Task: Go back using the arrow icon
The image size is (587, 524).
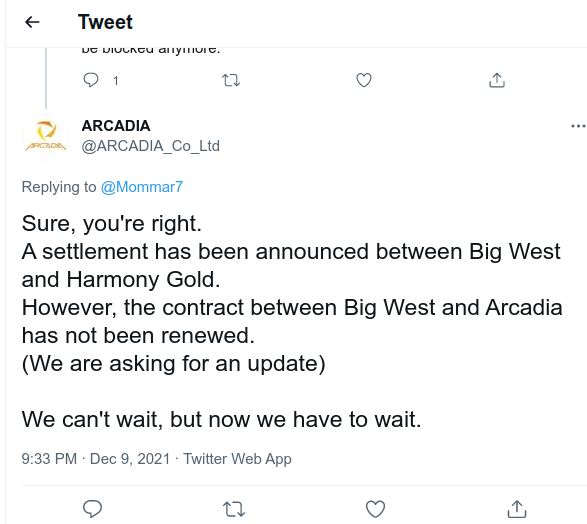Action: tap(32, 22)
